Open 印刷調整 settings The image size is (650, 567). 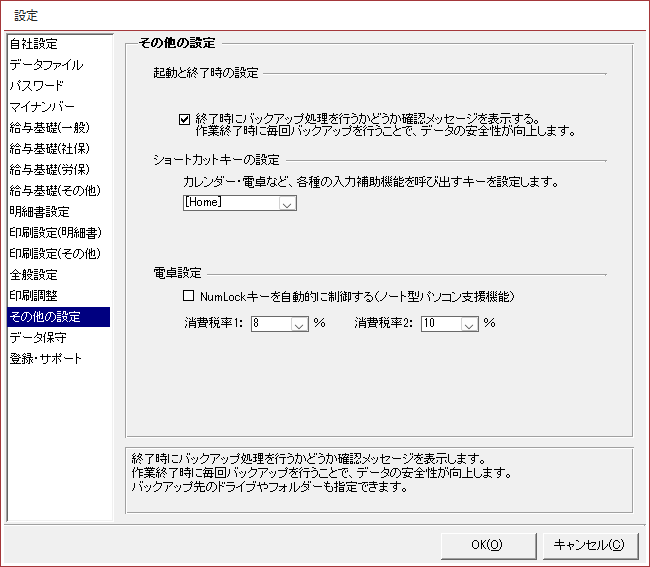tap(34, 296)
